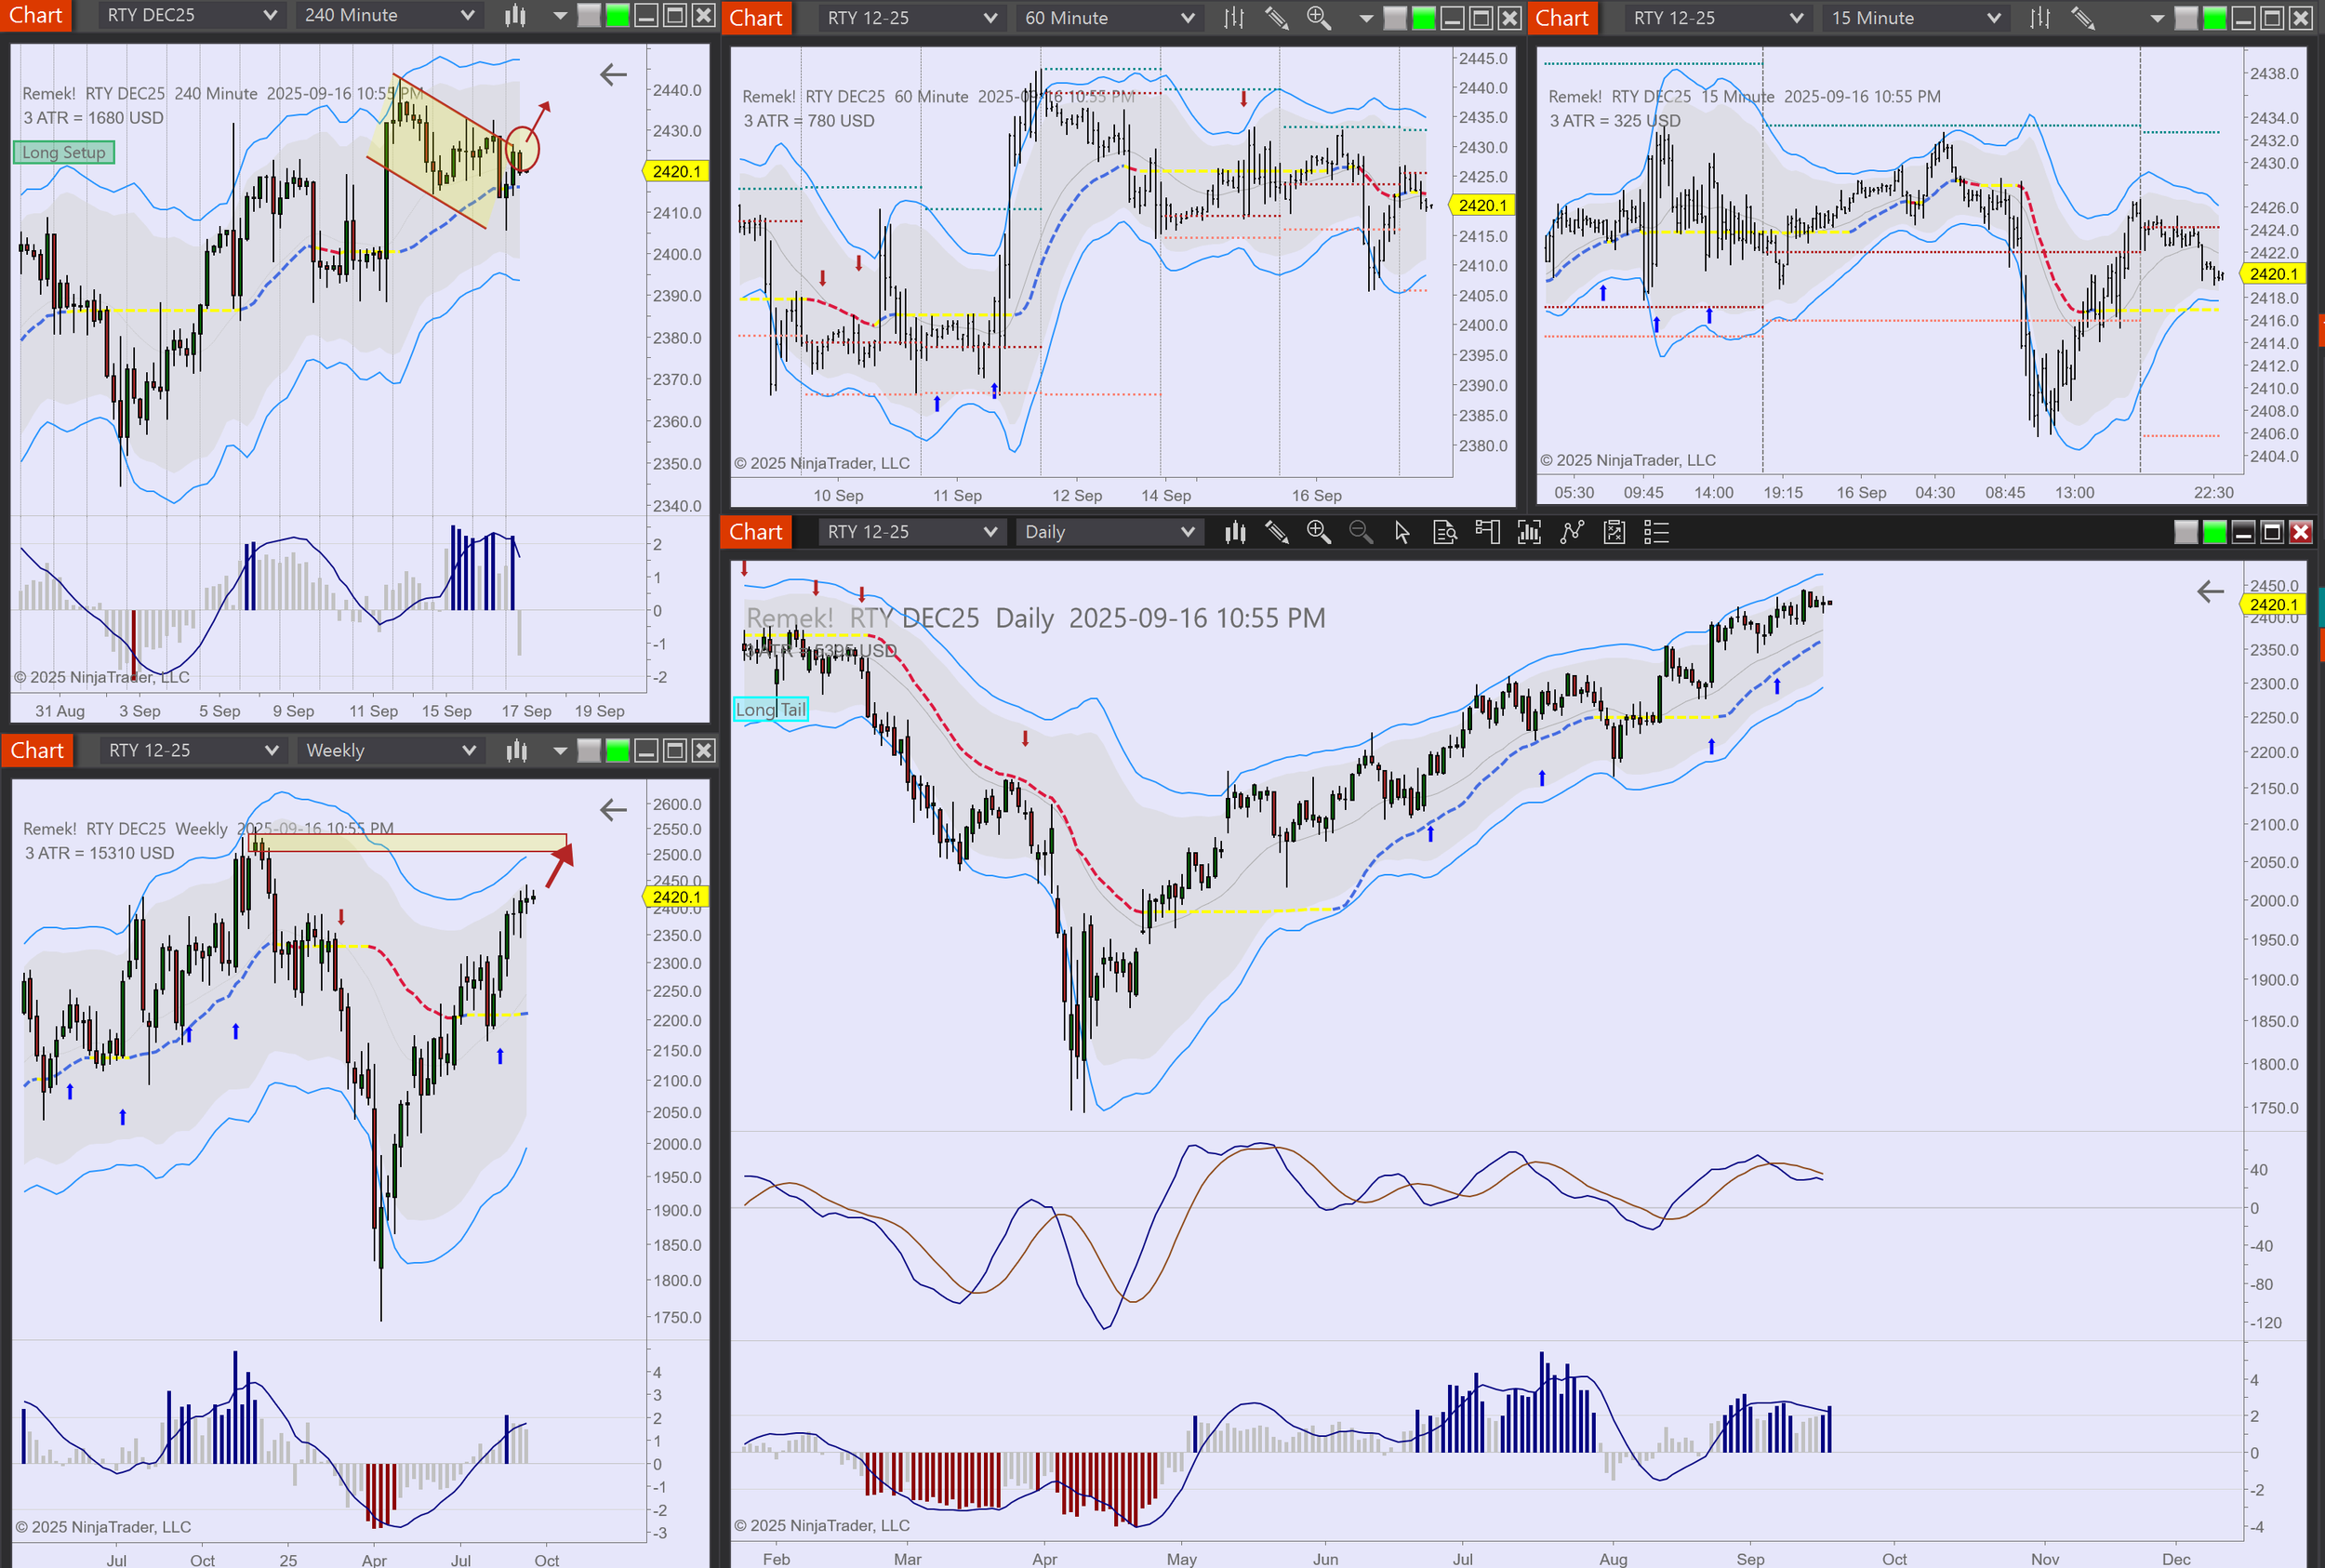Click zoom in icon on 60 Minute chart
The height and width of the screenshot is (1568, 2325).
click(x=1318, y=18)
